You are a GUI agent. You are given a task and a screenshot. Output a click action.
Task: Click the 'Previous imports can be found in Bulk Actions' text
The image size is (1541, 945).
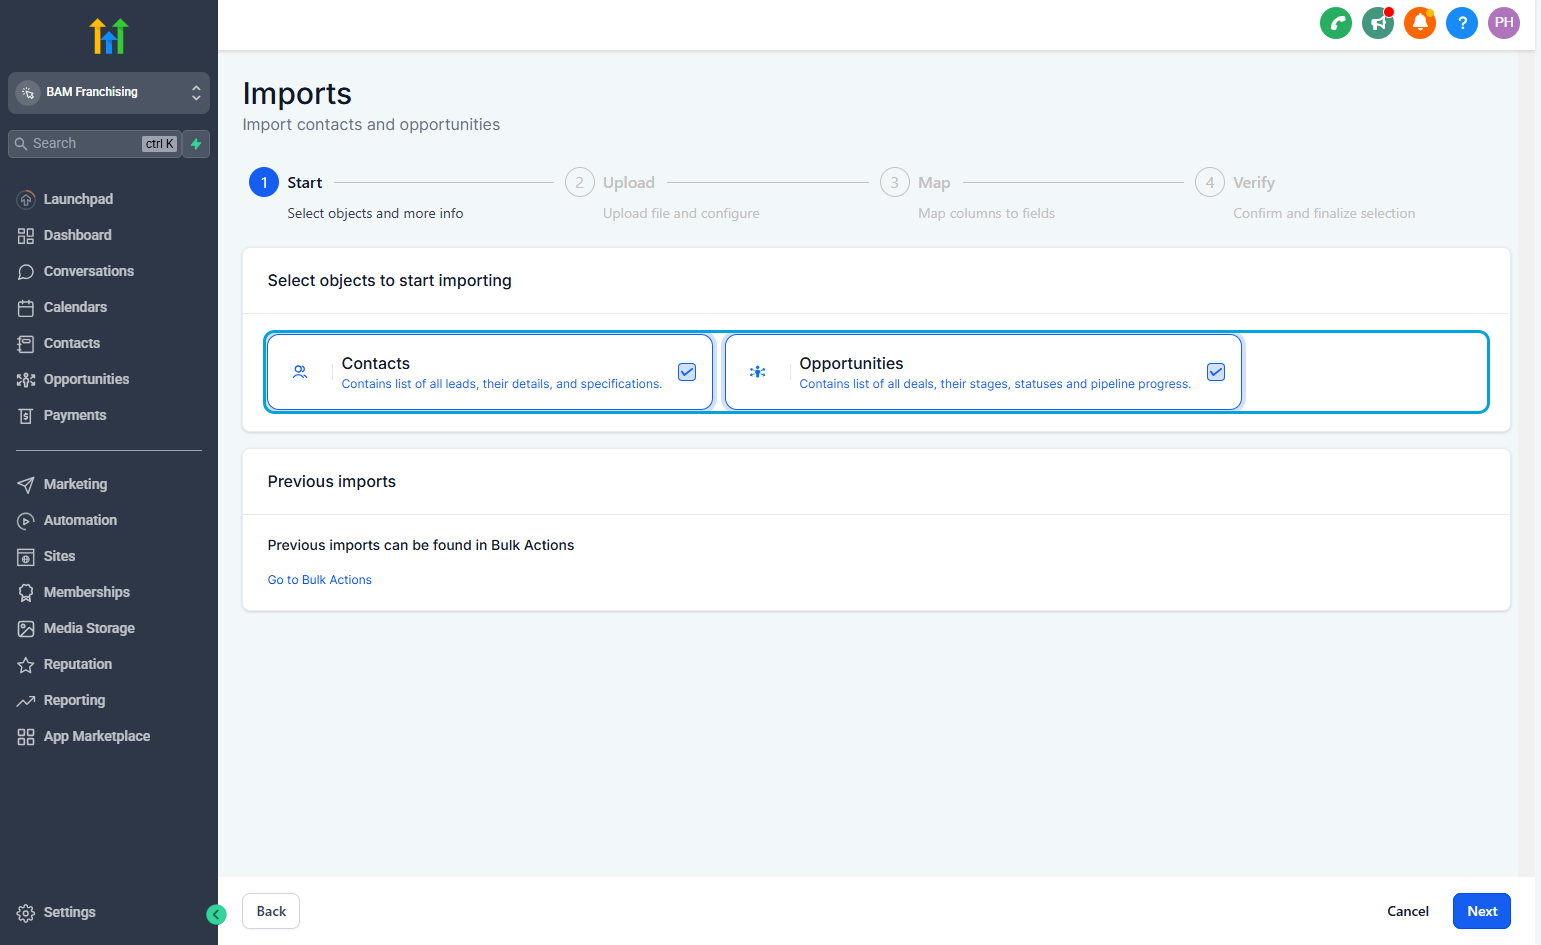(x=421, y=545)
